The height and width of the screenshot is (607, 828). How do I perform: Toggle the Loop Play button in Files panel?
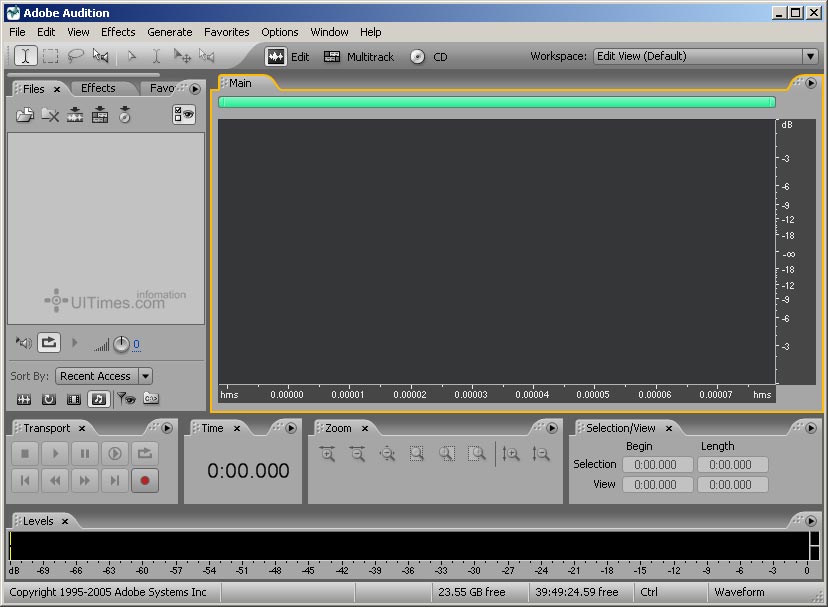pos(49,343)
